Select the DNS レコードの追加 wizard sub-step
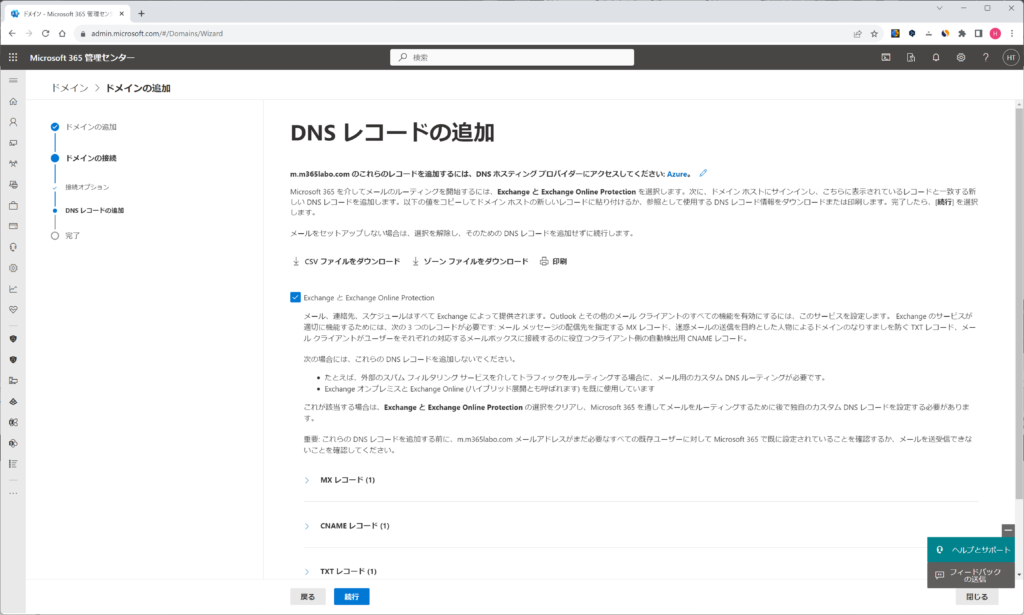This screenshot has height=615, width=1024. 89,210
